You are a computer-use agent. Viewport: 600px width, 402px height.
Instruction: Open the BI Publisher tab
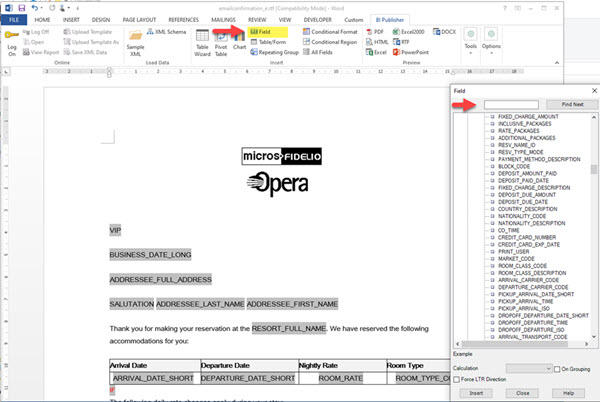(x=390, y=20)
